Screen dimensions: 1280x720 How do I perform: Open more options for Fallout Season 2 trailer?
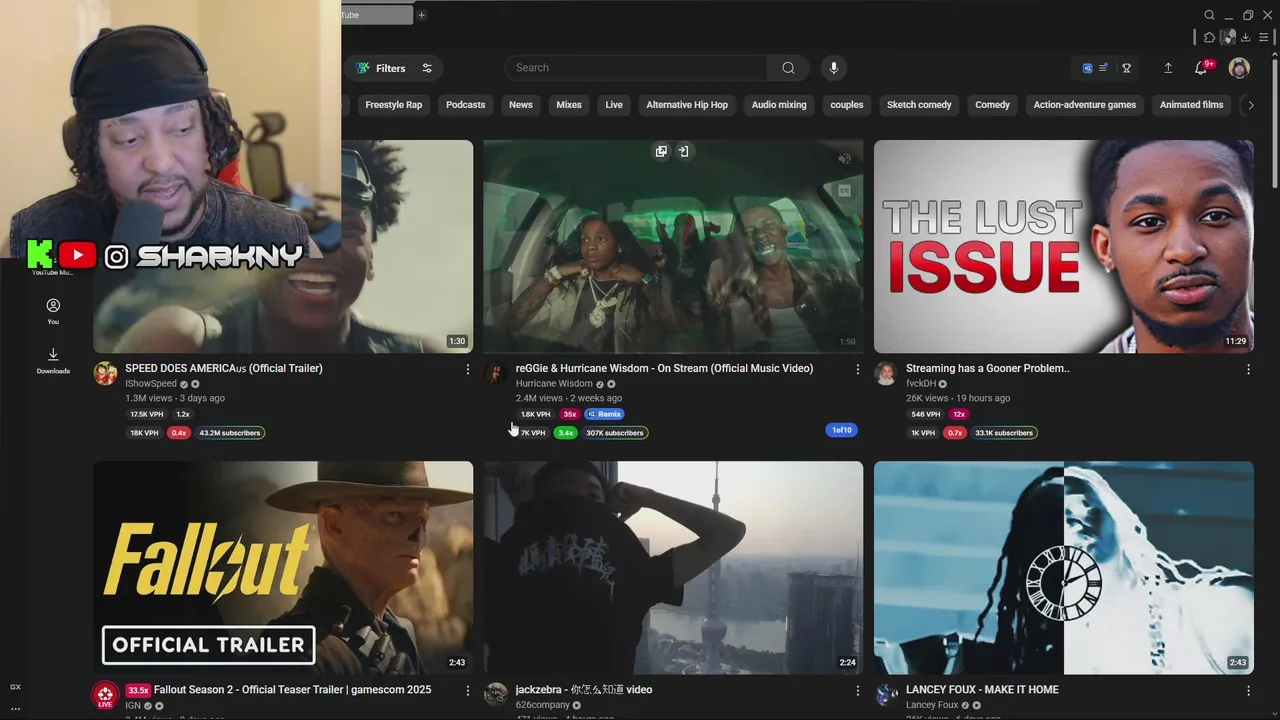467,691
